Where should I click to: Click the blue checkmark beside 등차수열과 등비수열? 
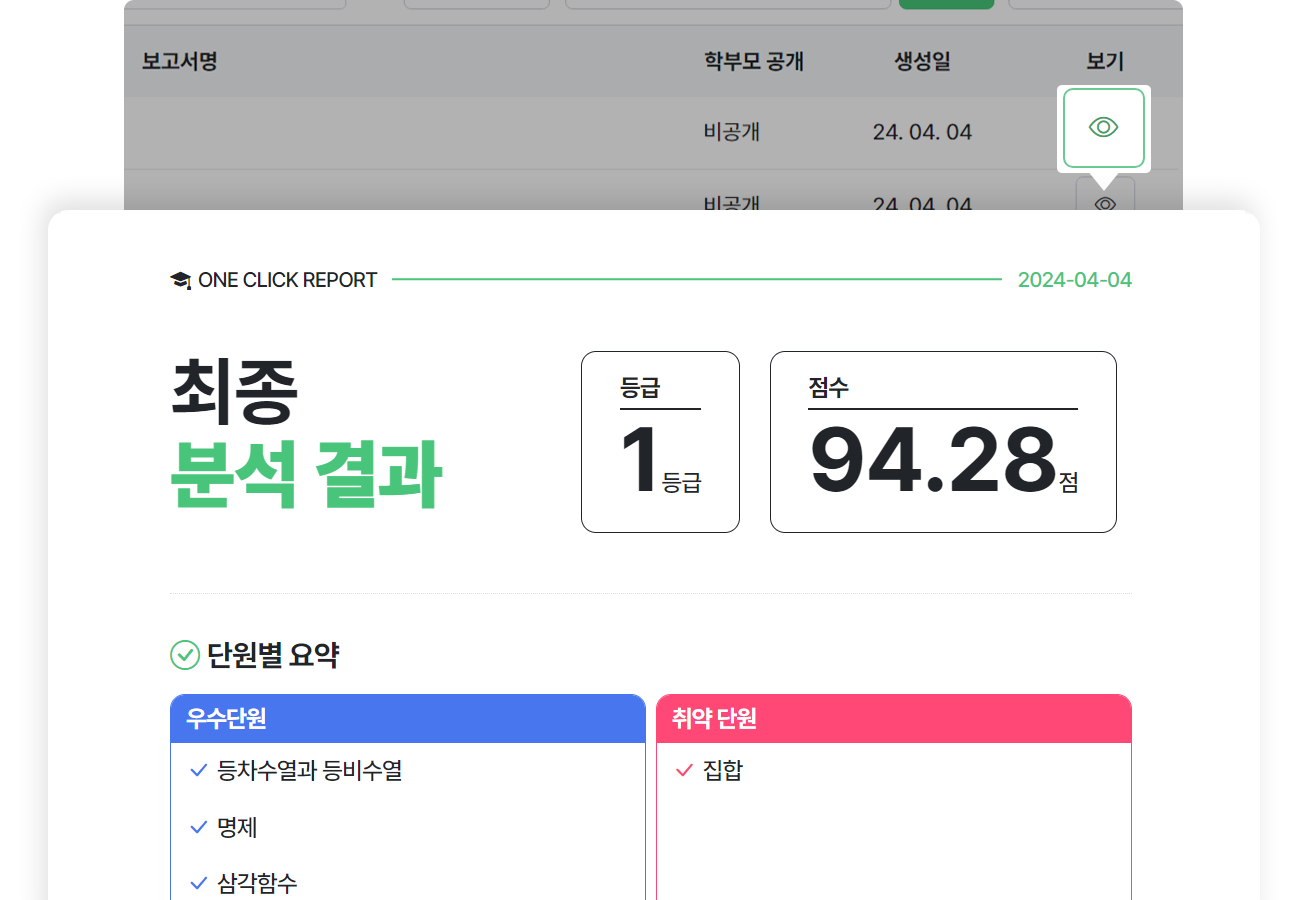pyautogui.click(x=198, y=771)
